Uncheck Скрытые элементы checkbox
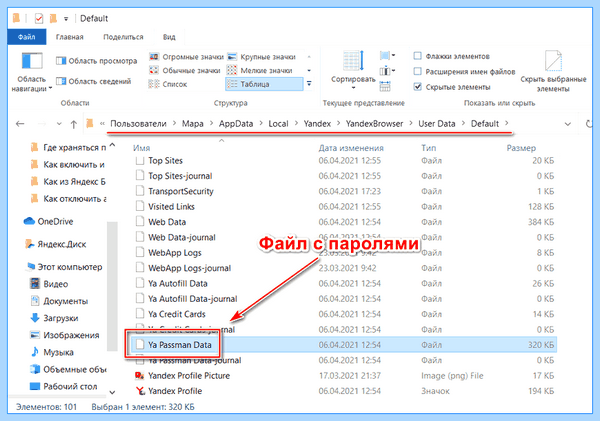The height and width of the screenshot is (421, 600). [x=417, y=87]
